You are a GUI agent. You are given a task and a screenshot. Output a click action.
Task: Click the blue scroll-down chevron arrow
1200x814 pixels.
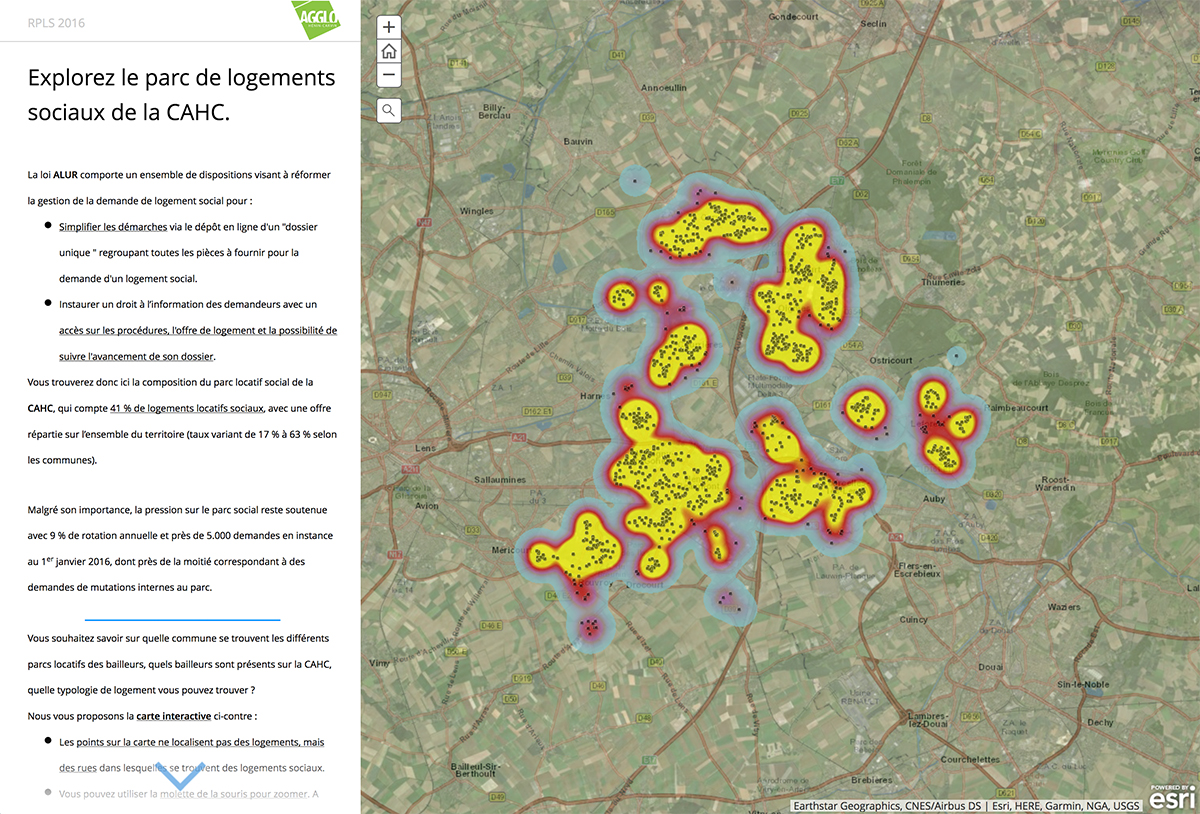(x=182, y=777)
